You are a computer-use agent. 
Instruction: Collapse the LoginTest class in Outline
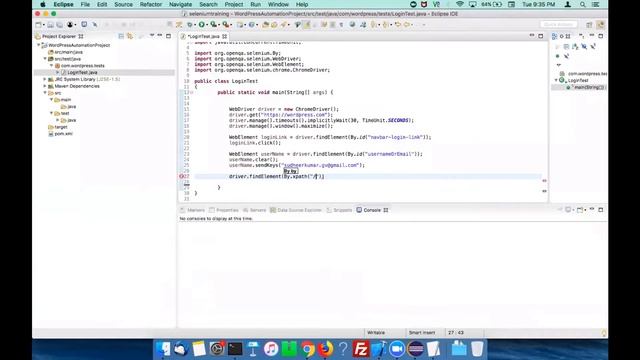[x=556, y=80]
